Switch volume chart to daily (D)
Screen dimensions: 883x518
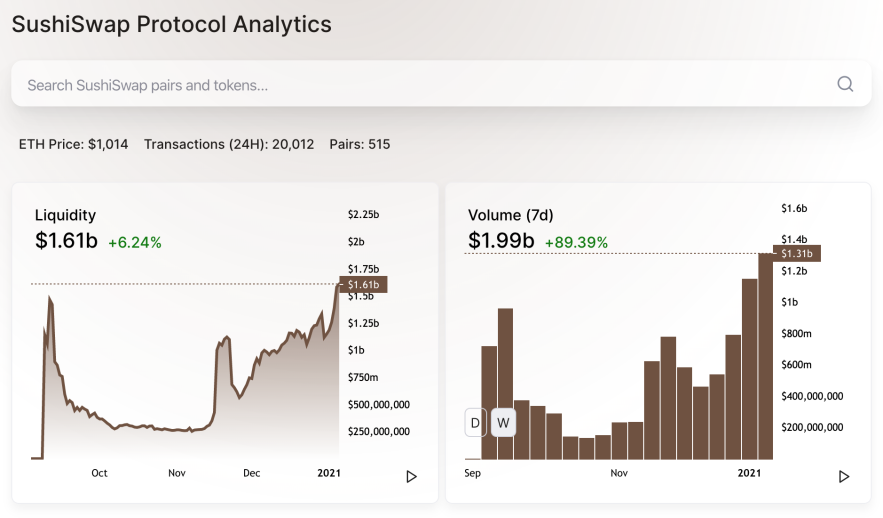(x=475, y=423)
